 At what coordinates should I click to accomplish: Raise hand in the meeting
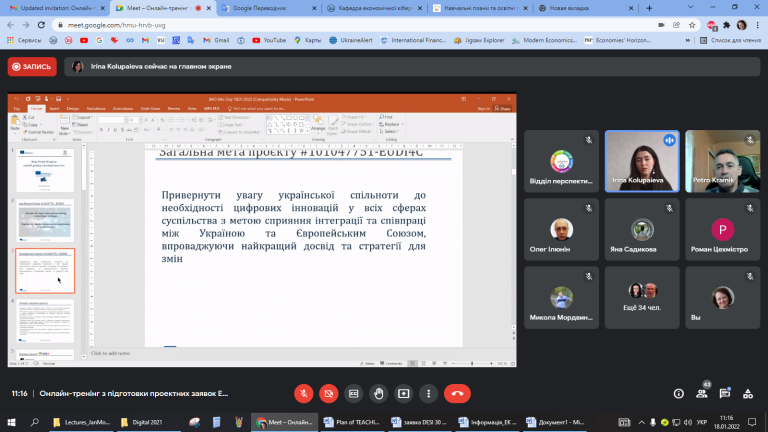pyautogui.click(x=379, y=393)
